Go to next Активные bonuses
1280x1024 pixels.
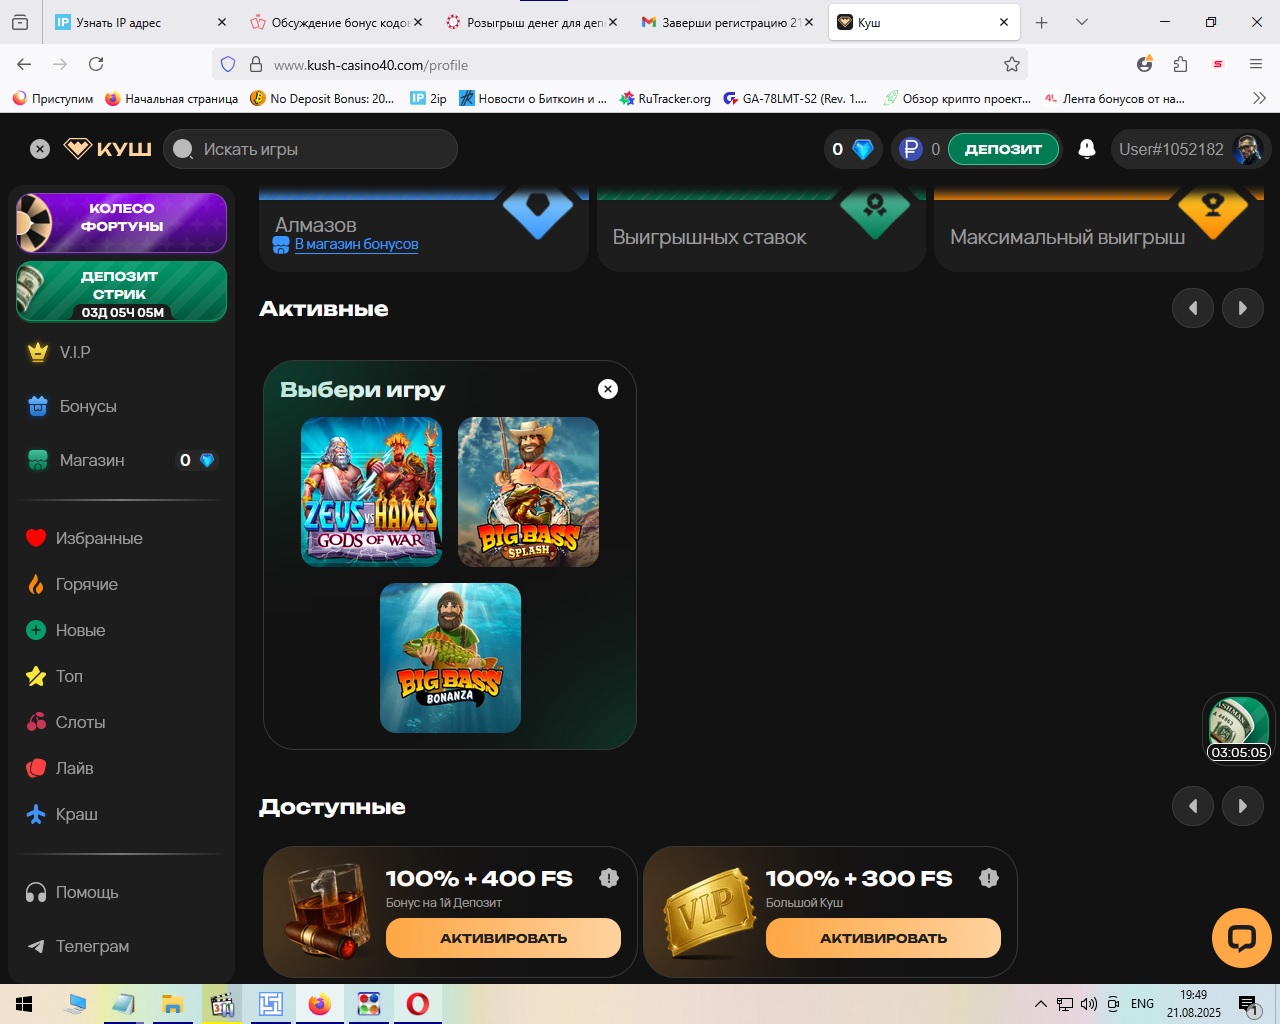1243,308
